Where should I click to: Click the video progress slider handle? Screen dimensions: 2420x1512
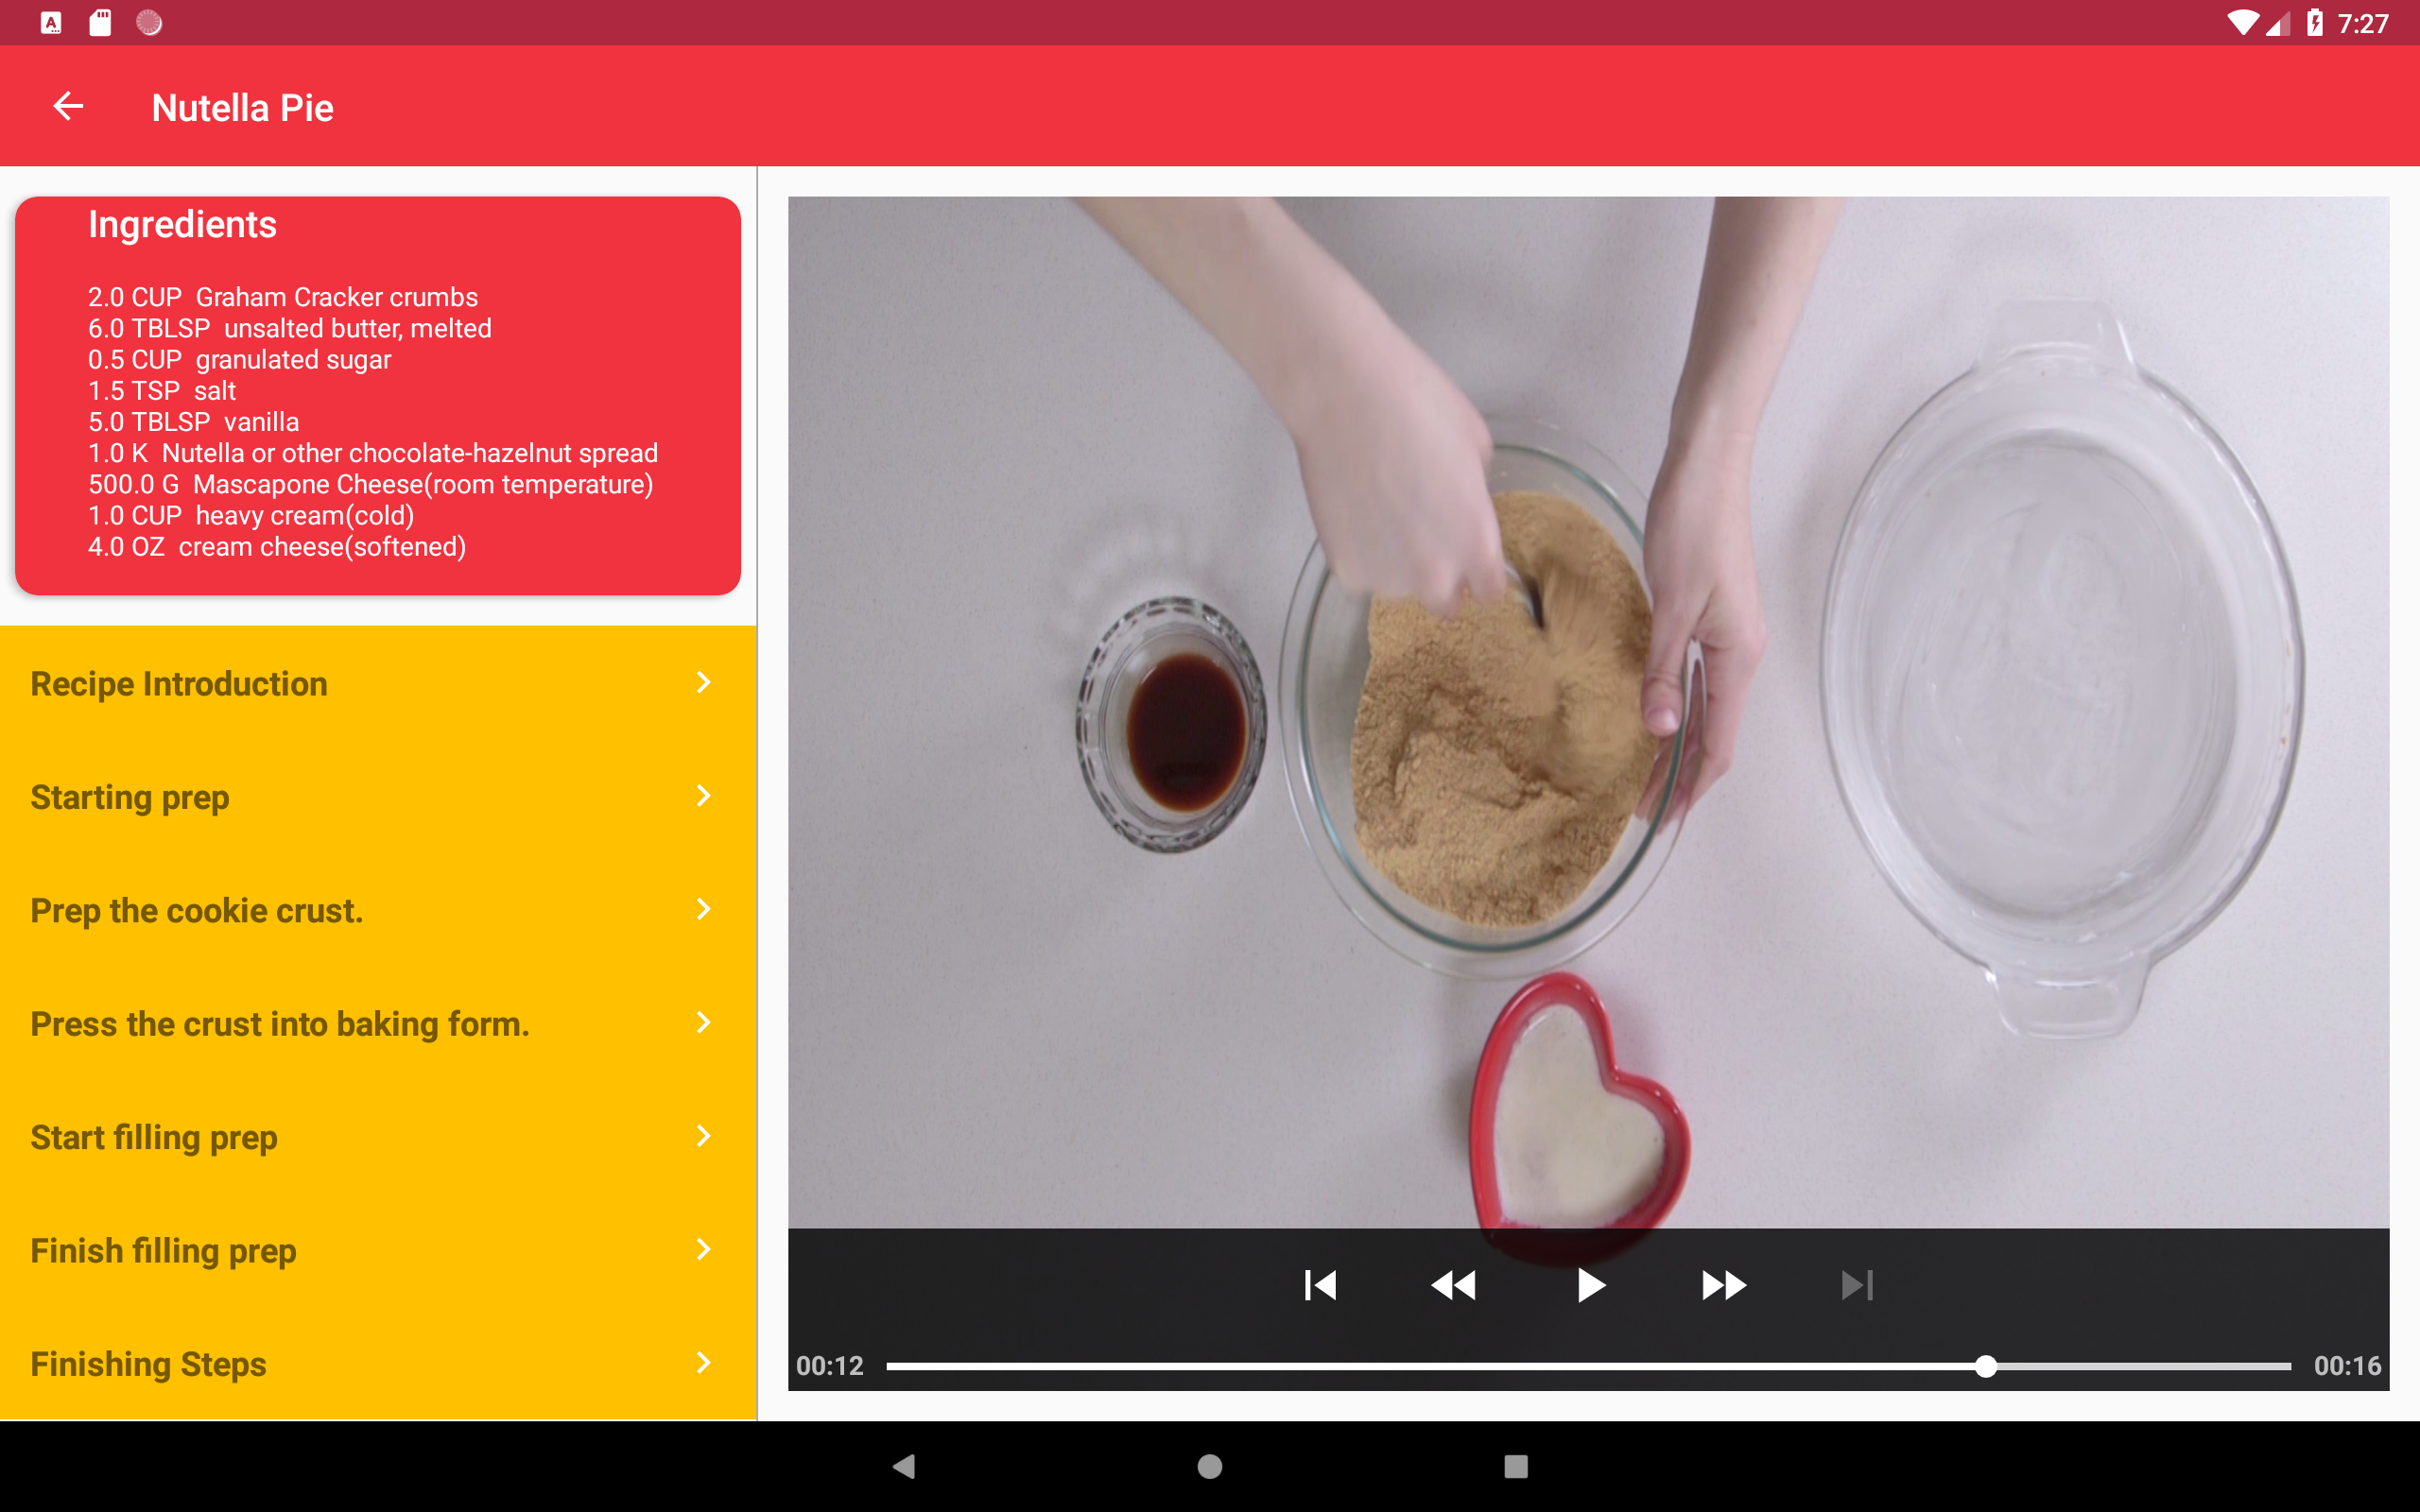click(1986, 1366)
